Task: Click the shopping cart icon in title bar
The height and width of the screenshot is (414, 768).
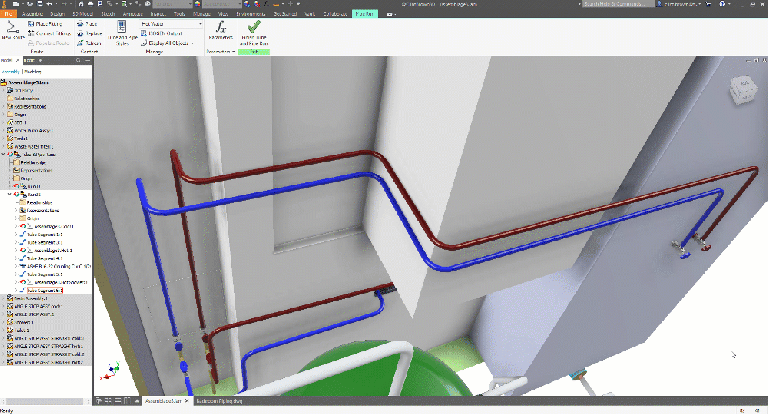Action: [709, 4]
